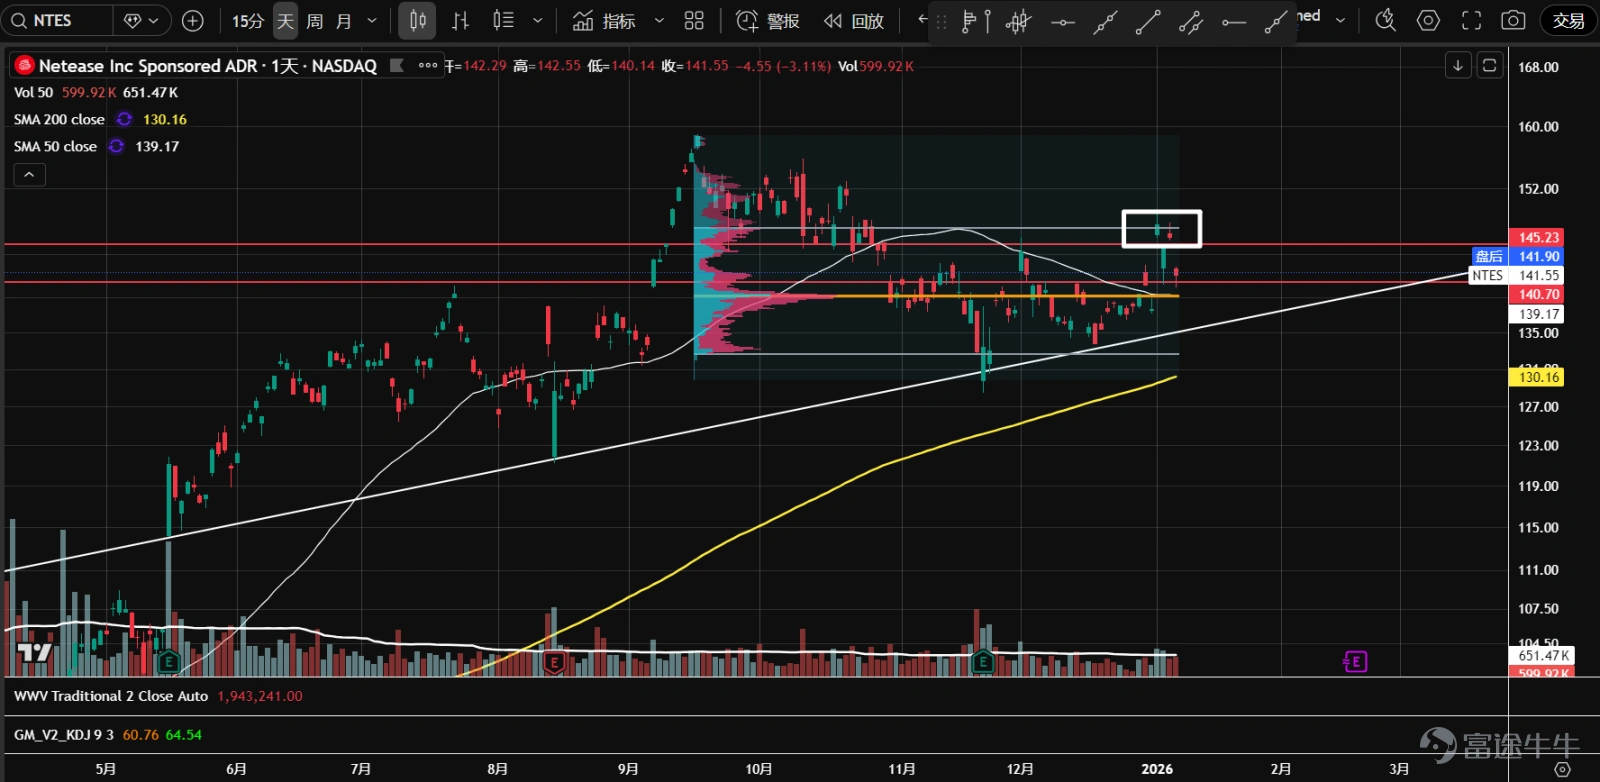Enter fullscreen mode
Viewport: 1600px width, 782px height.
point(1471,20)
